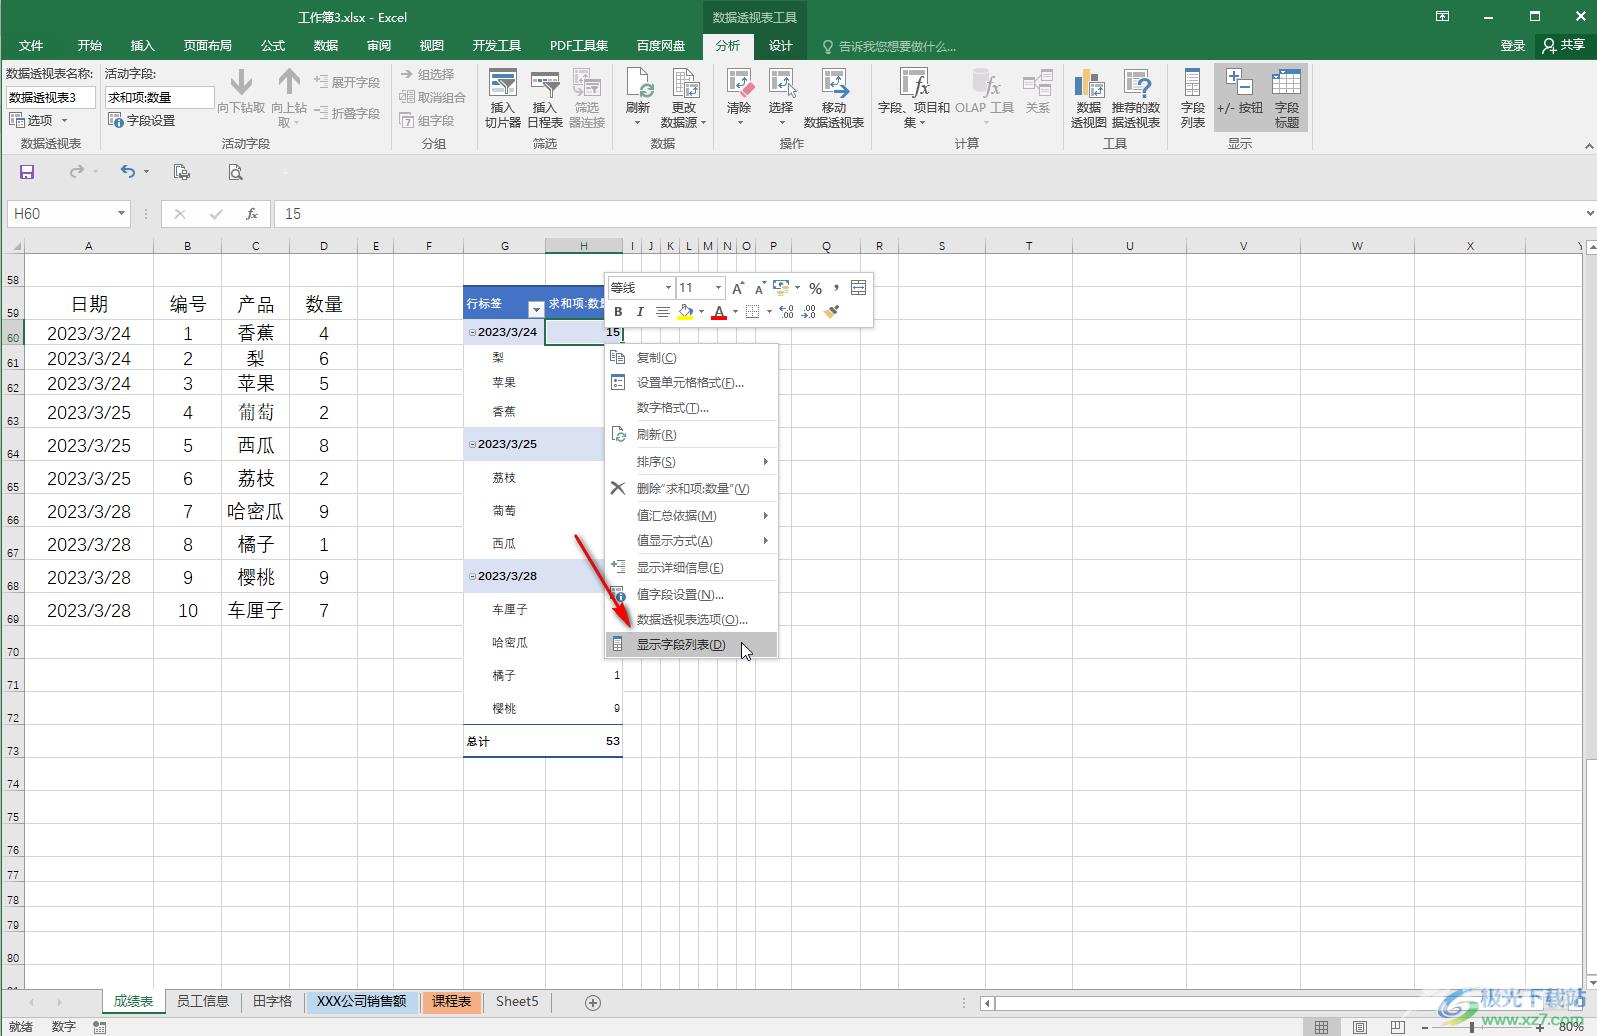
Task: Add a new sheet with plus button
Action: pos(592,1002)
